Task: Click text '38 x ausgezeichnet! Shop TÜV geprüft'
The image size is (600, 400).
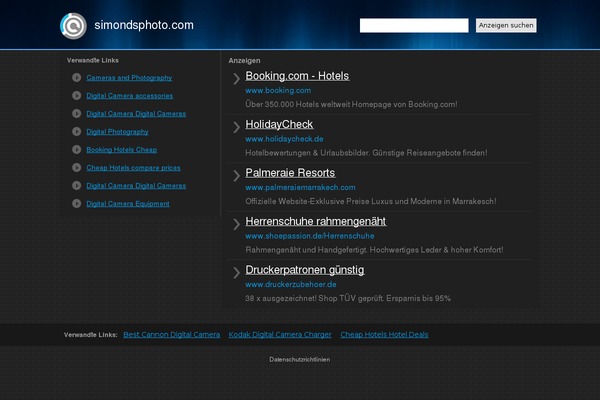Action: tap(315, 299)
